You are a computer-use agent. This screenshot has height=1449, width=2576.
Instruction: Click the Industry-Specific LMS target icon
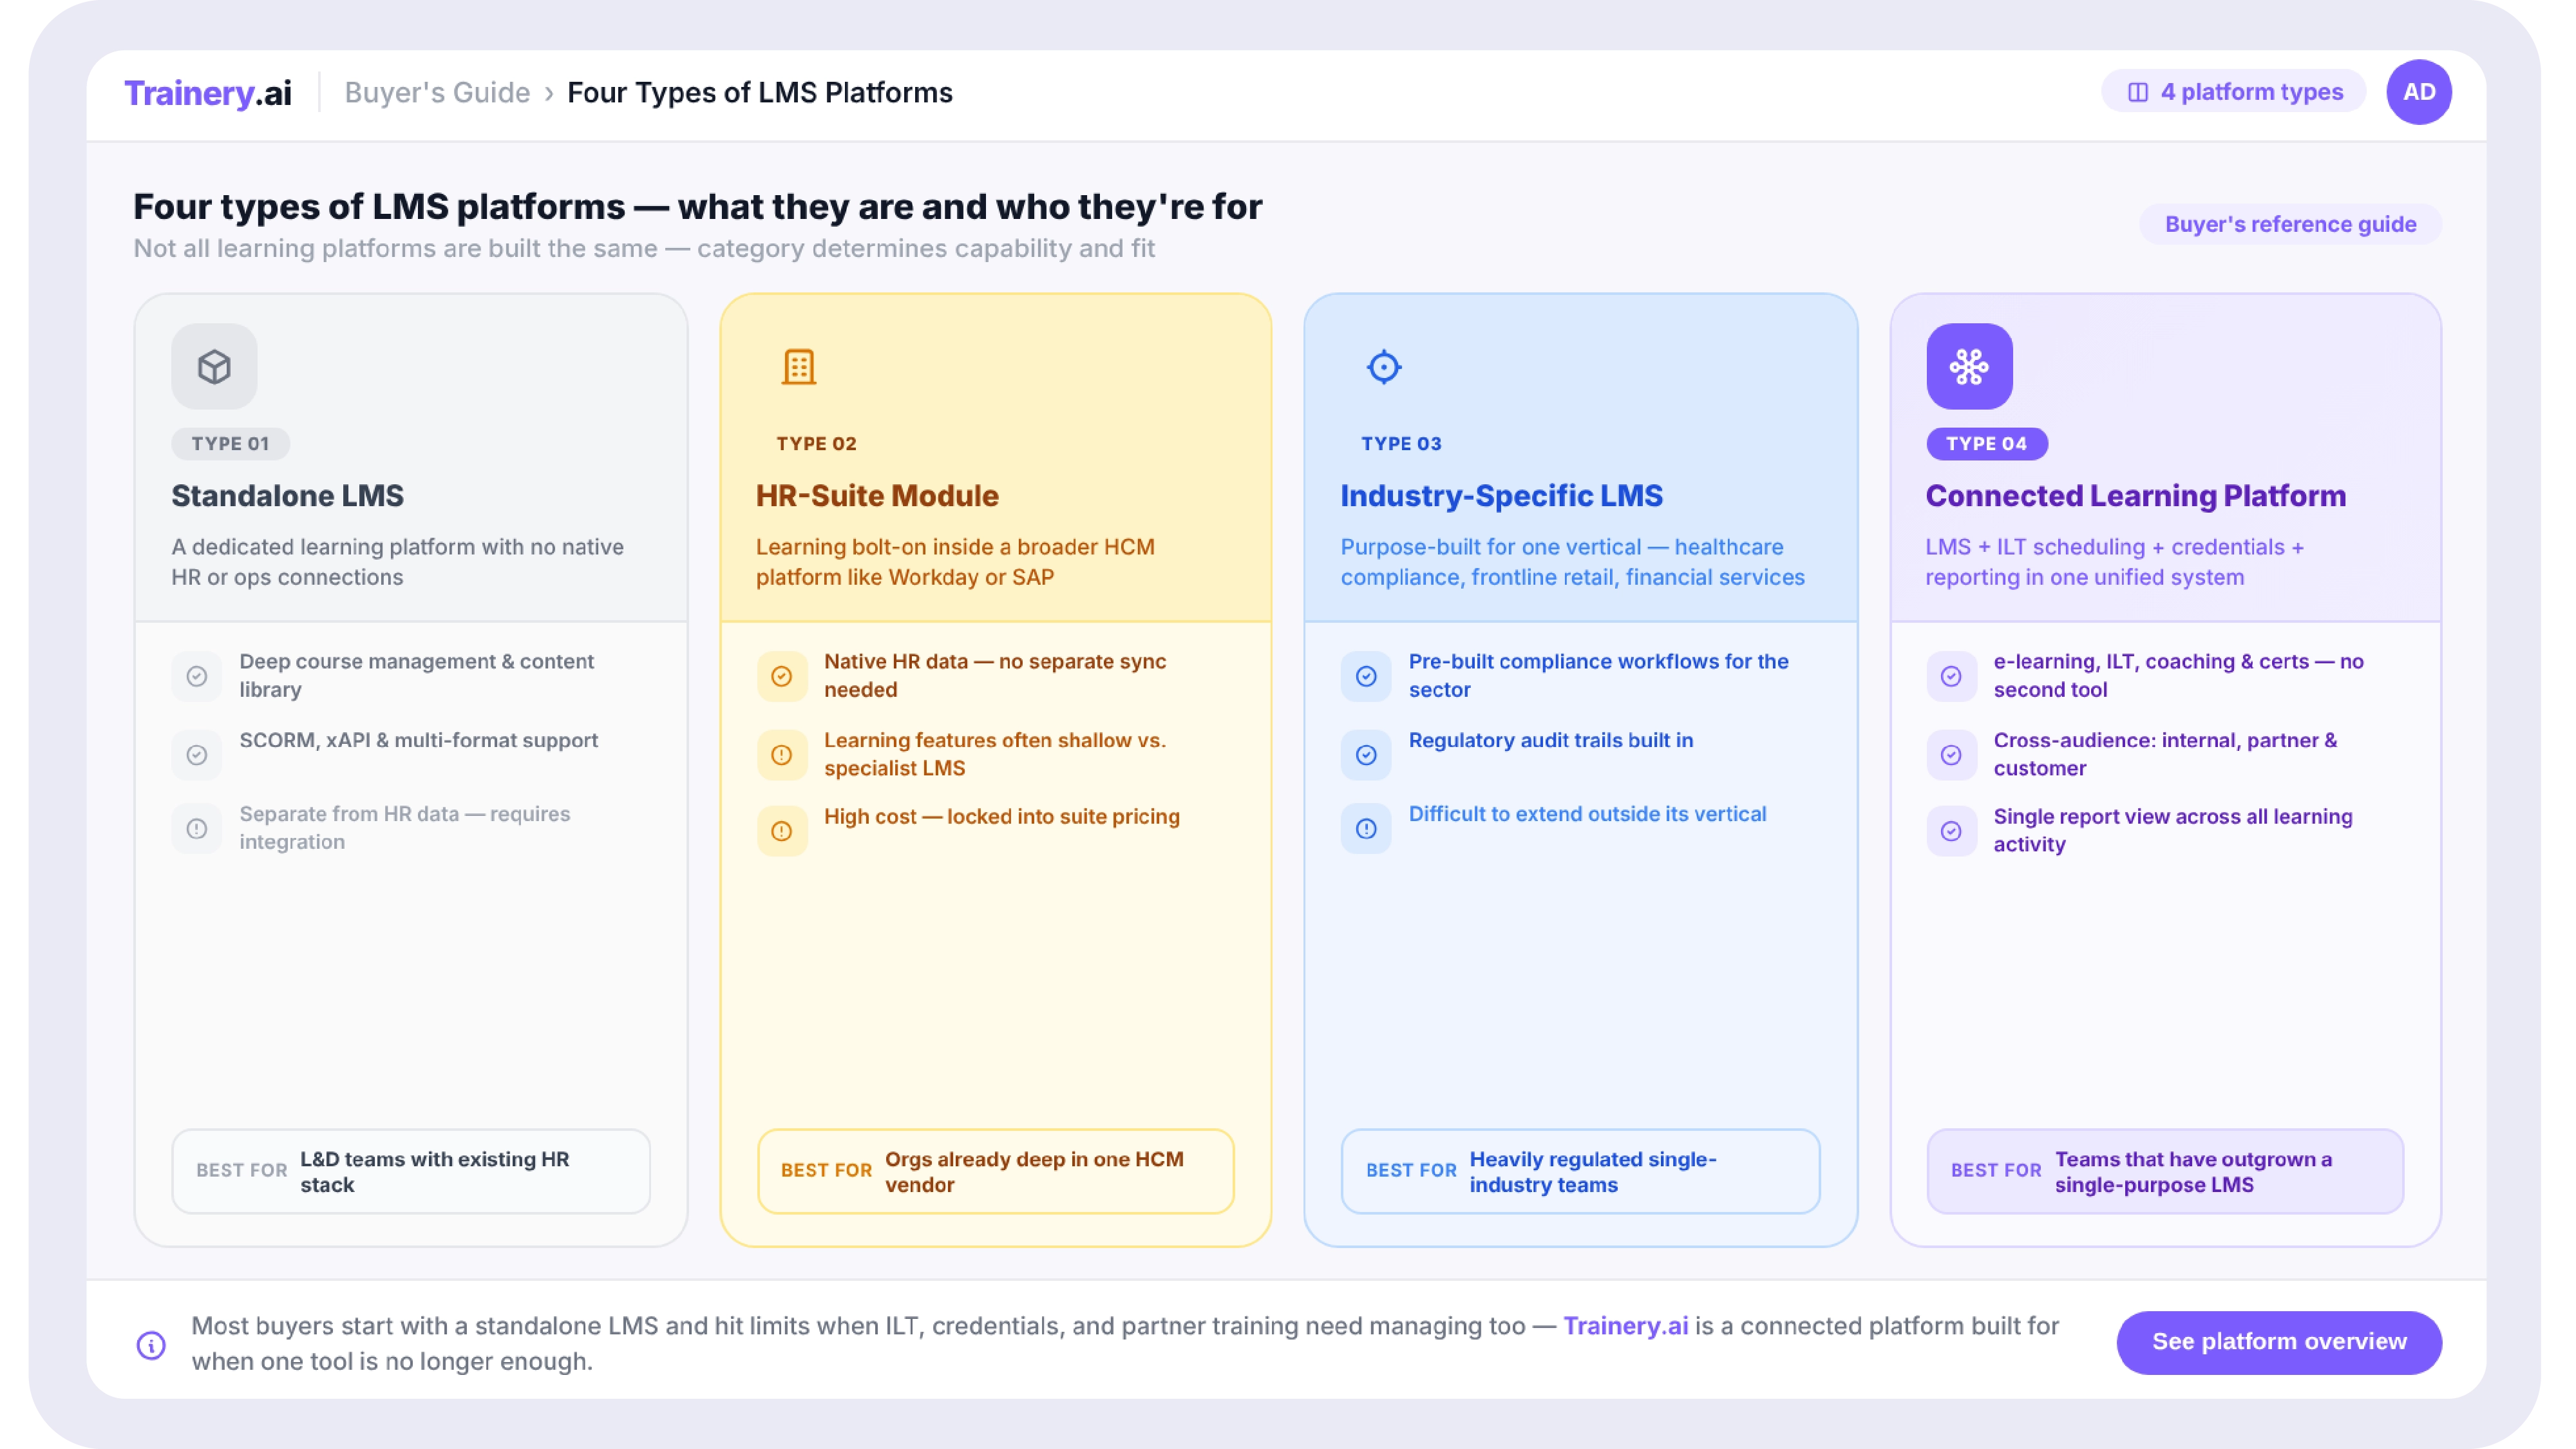click(1384, 366)
